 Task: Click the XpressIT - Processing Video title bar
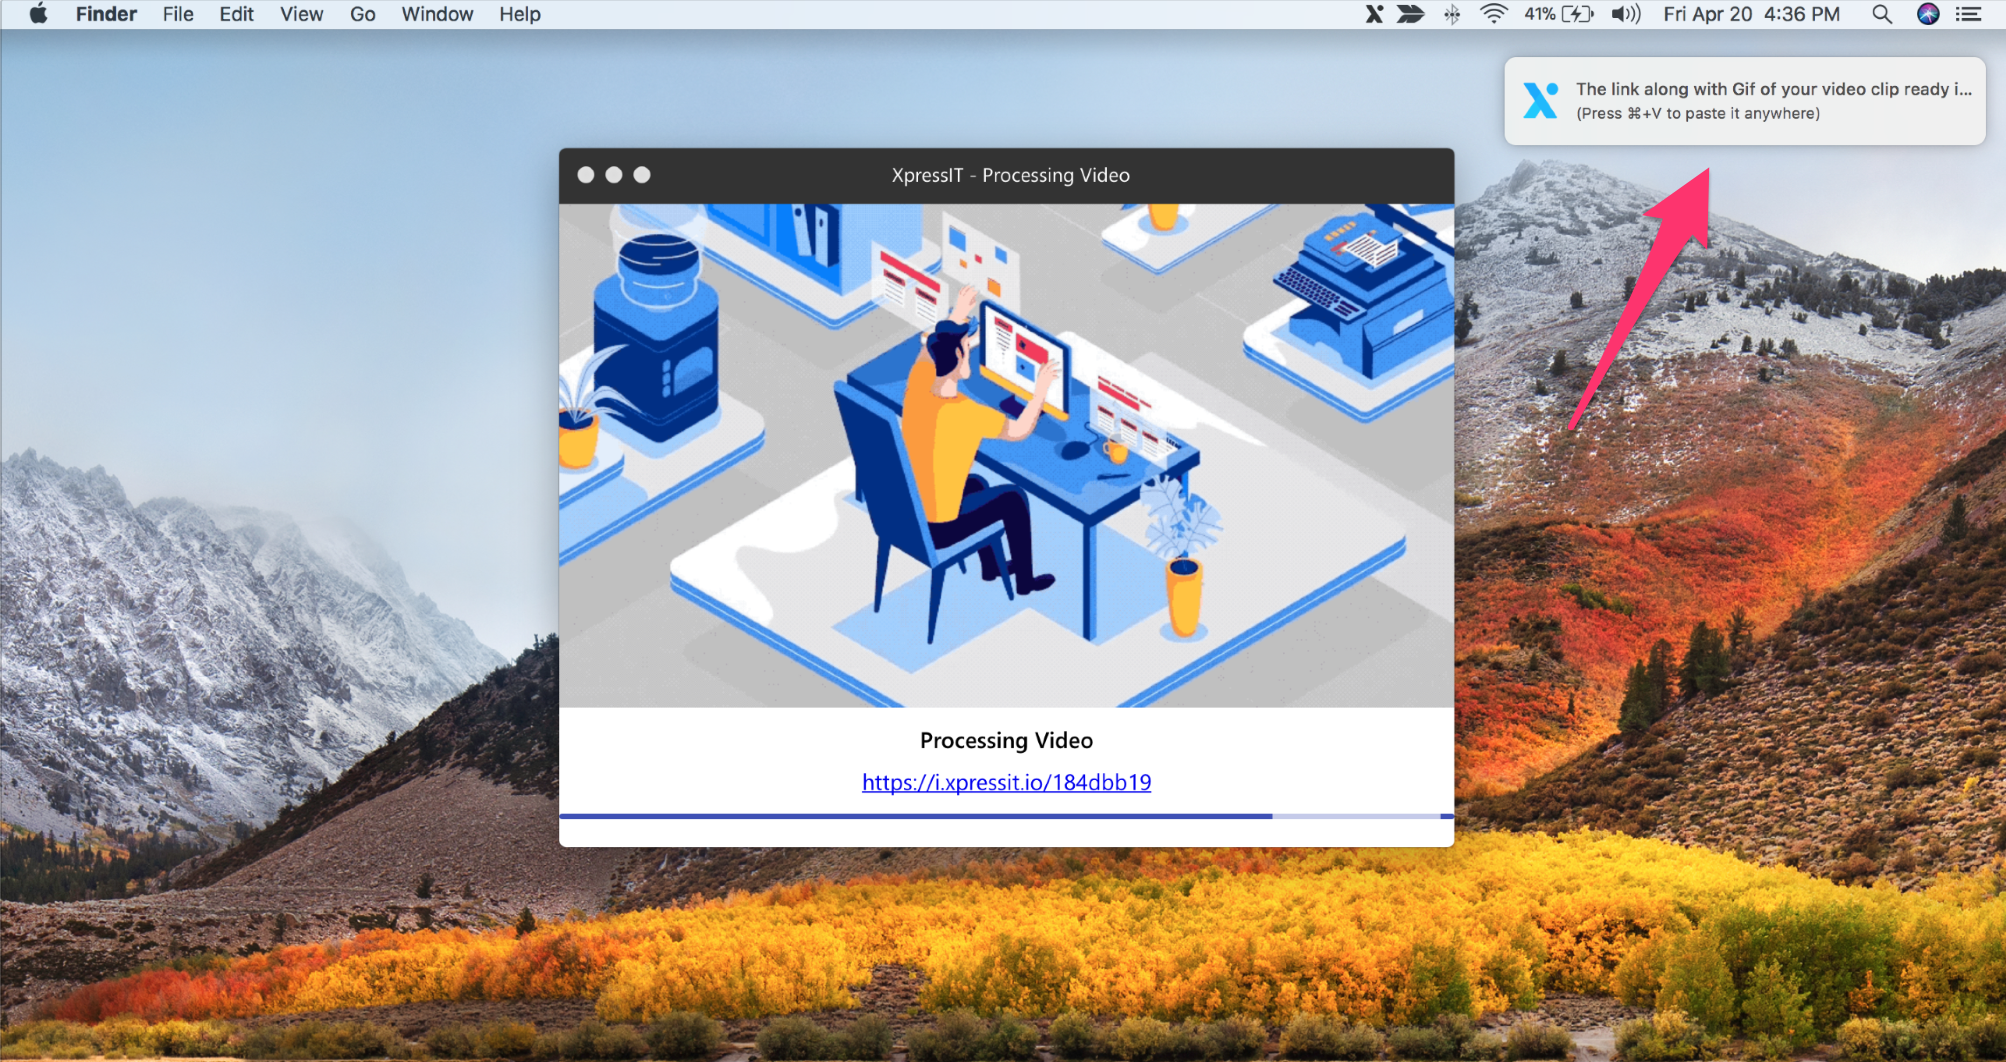(x=1006, y=175)
